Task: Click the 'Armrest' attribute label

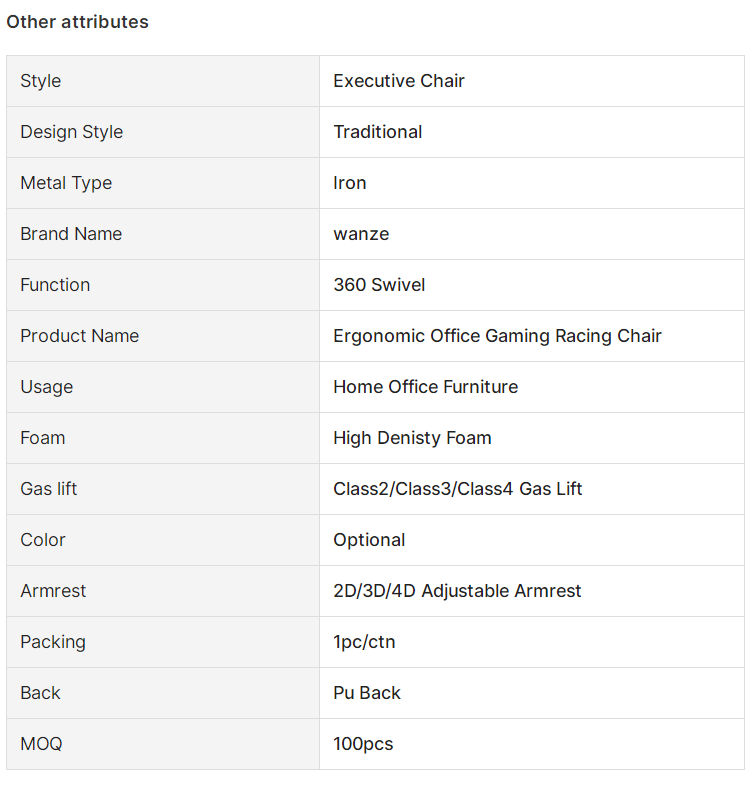Action: click(x=53, y=591)
